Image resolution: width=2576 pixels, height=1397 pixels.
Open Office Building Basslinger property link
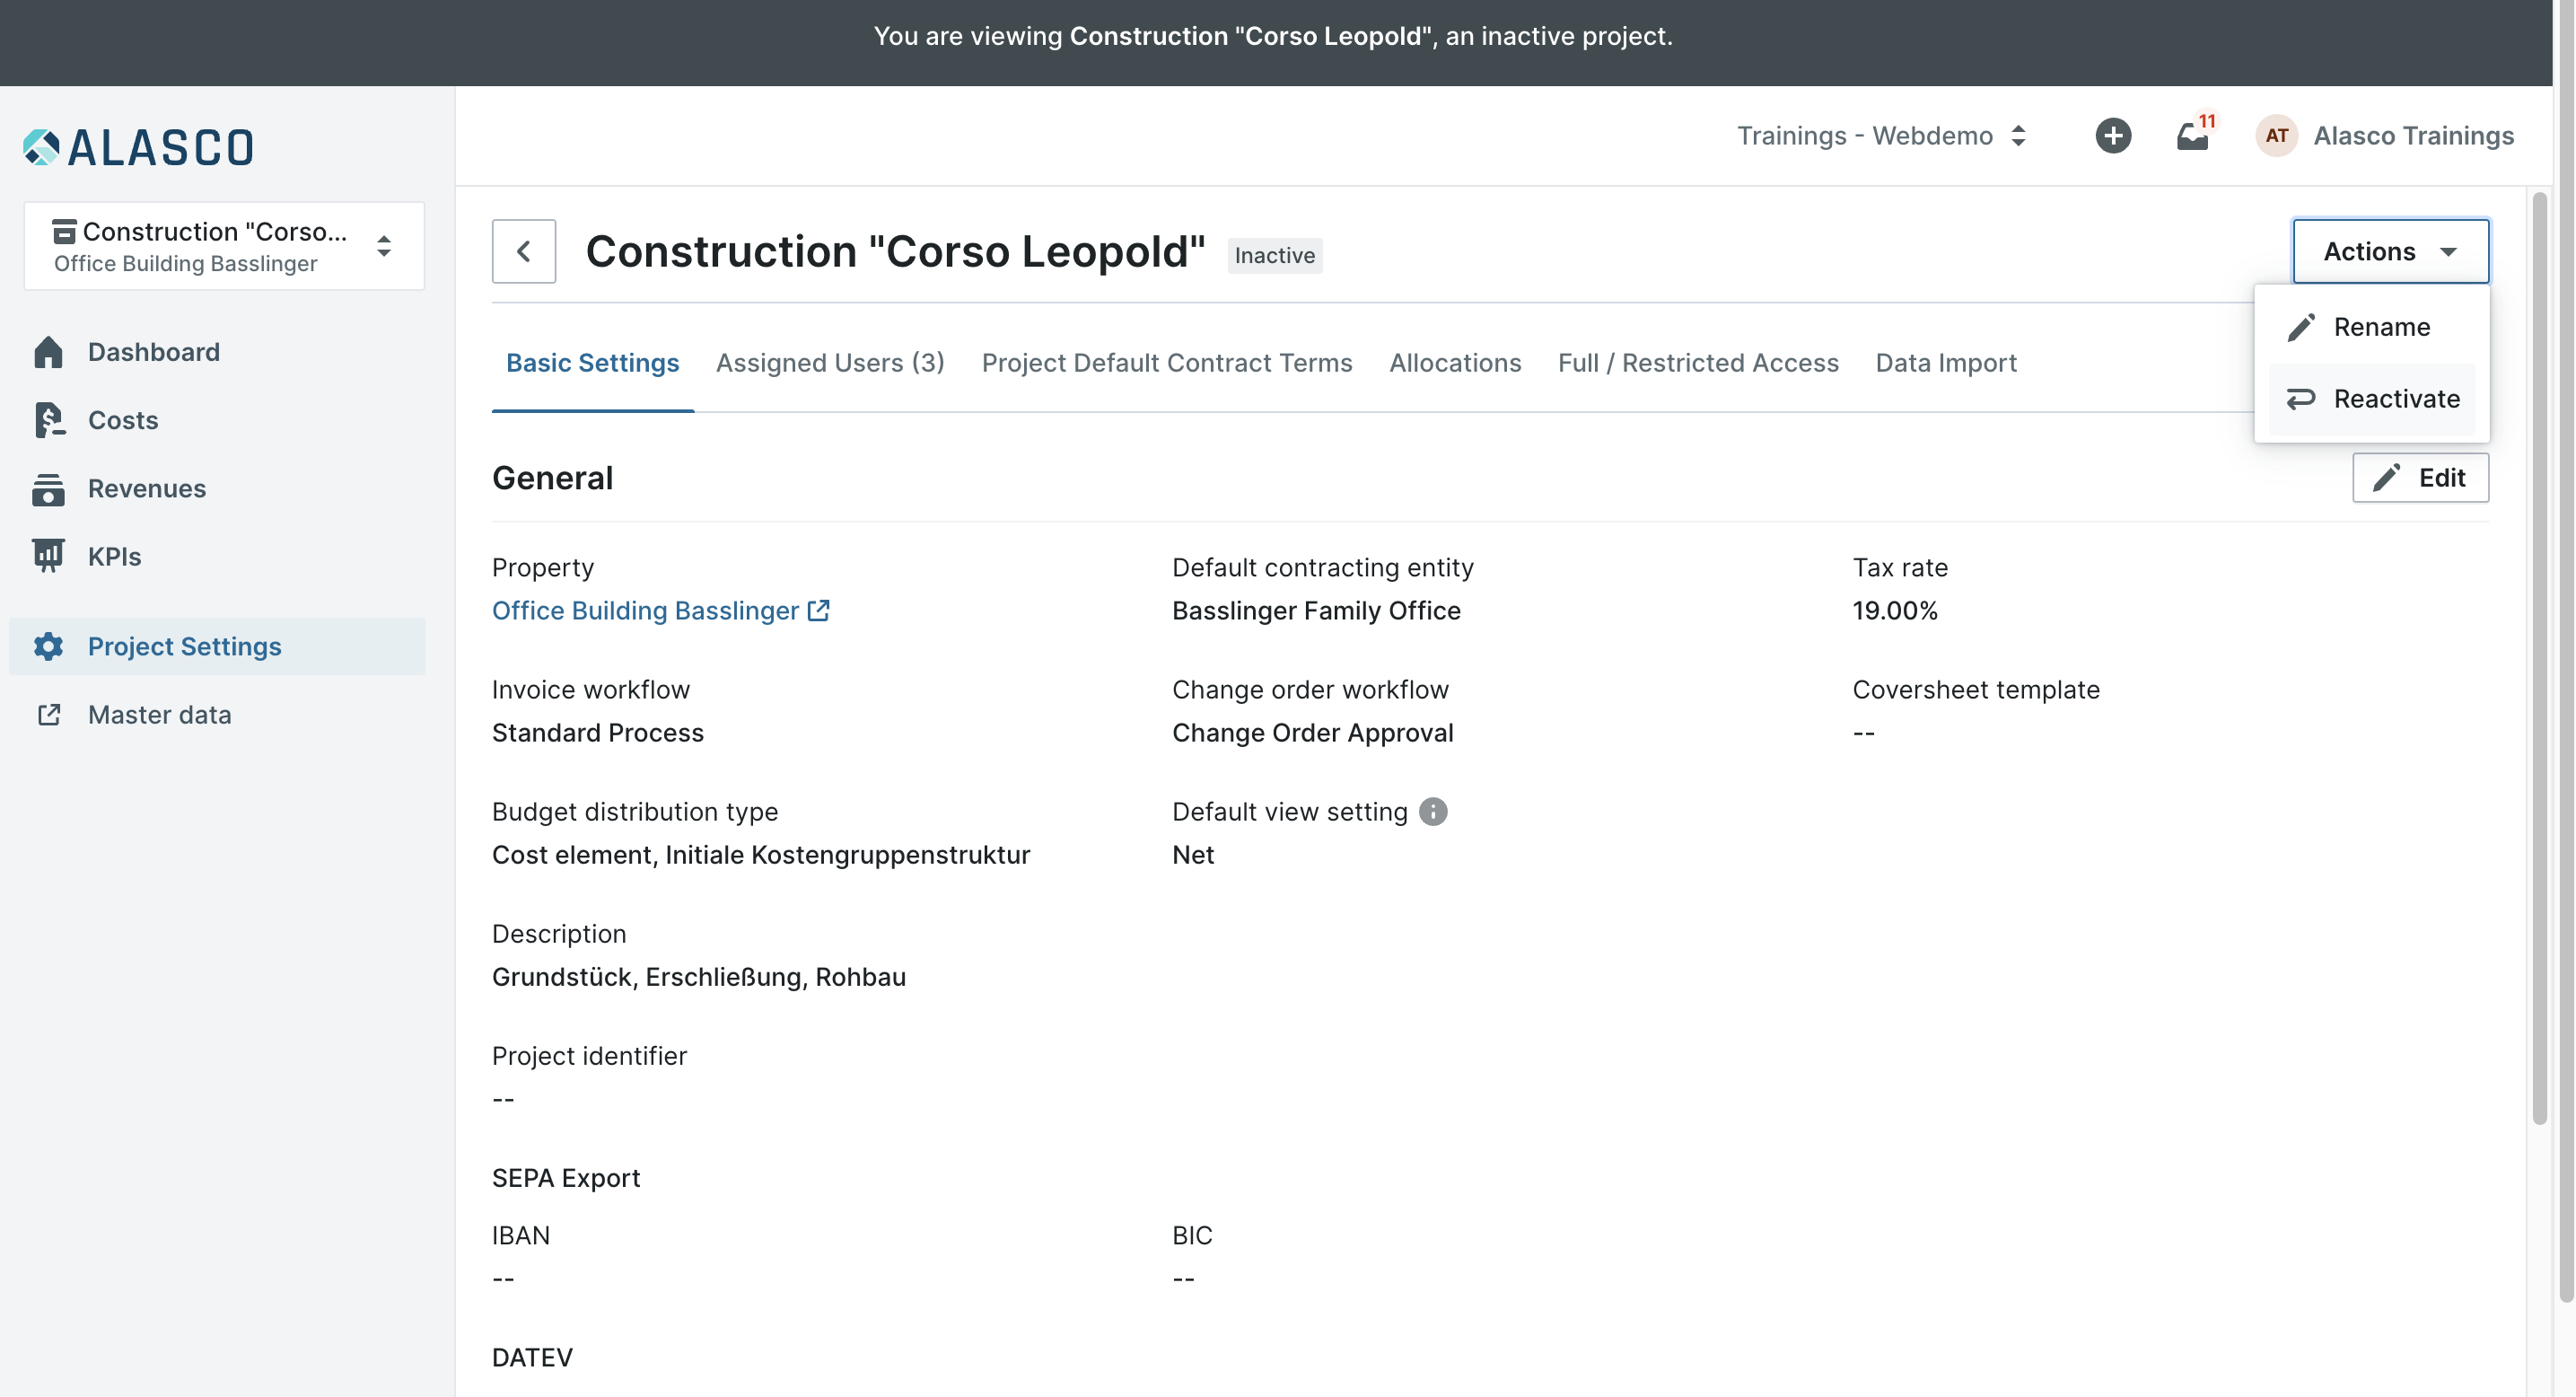(x=645, y=610)
